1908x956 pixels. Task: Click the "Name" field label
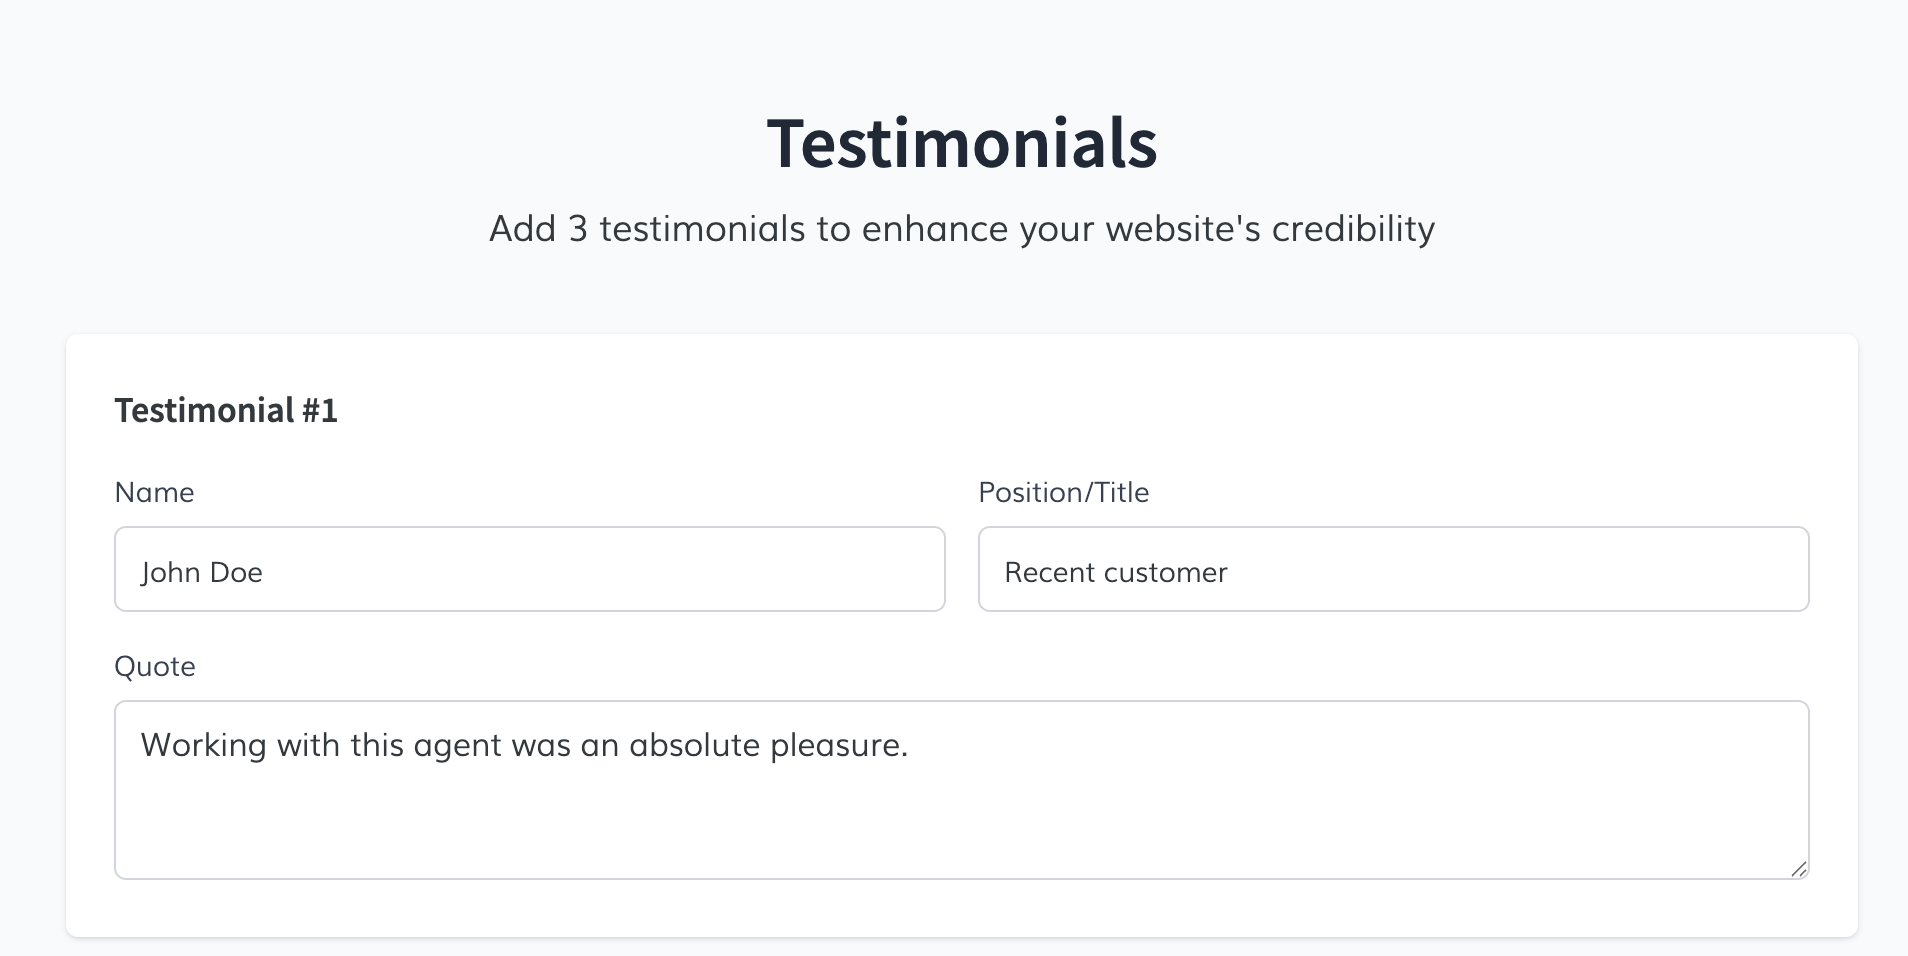click(154, 492)
